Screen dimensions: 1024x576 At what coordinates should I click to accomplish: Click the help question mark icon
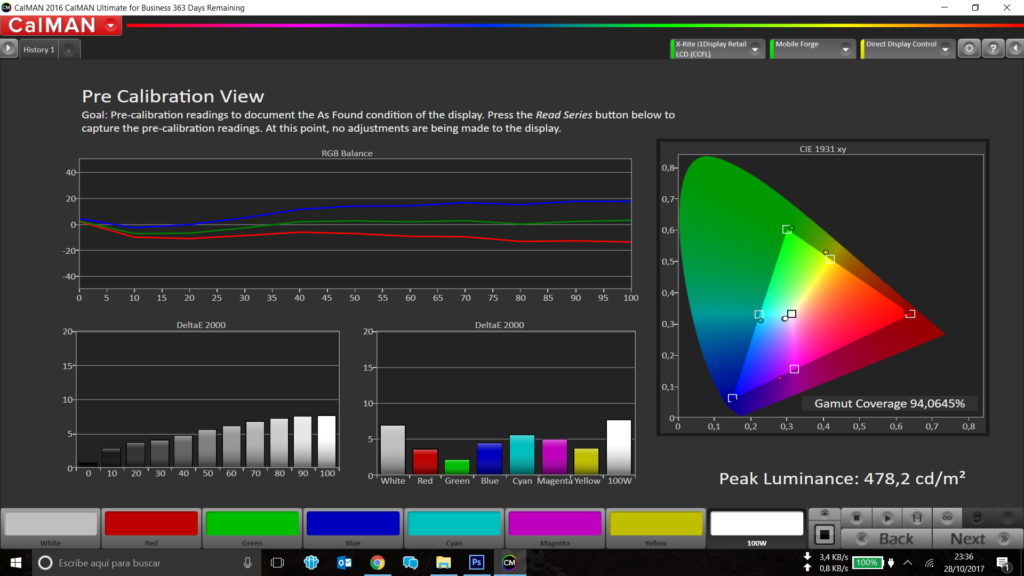(x=992, y=49)
